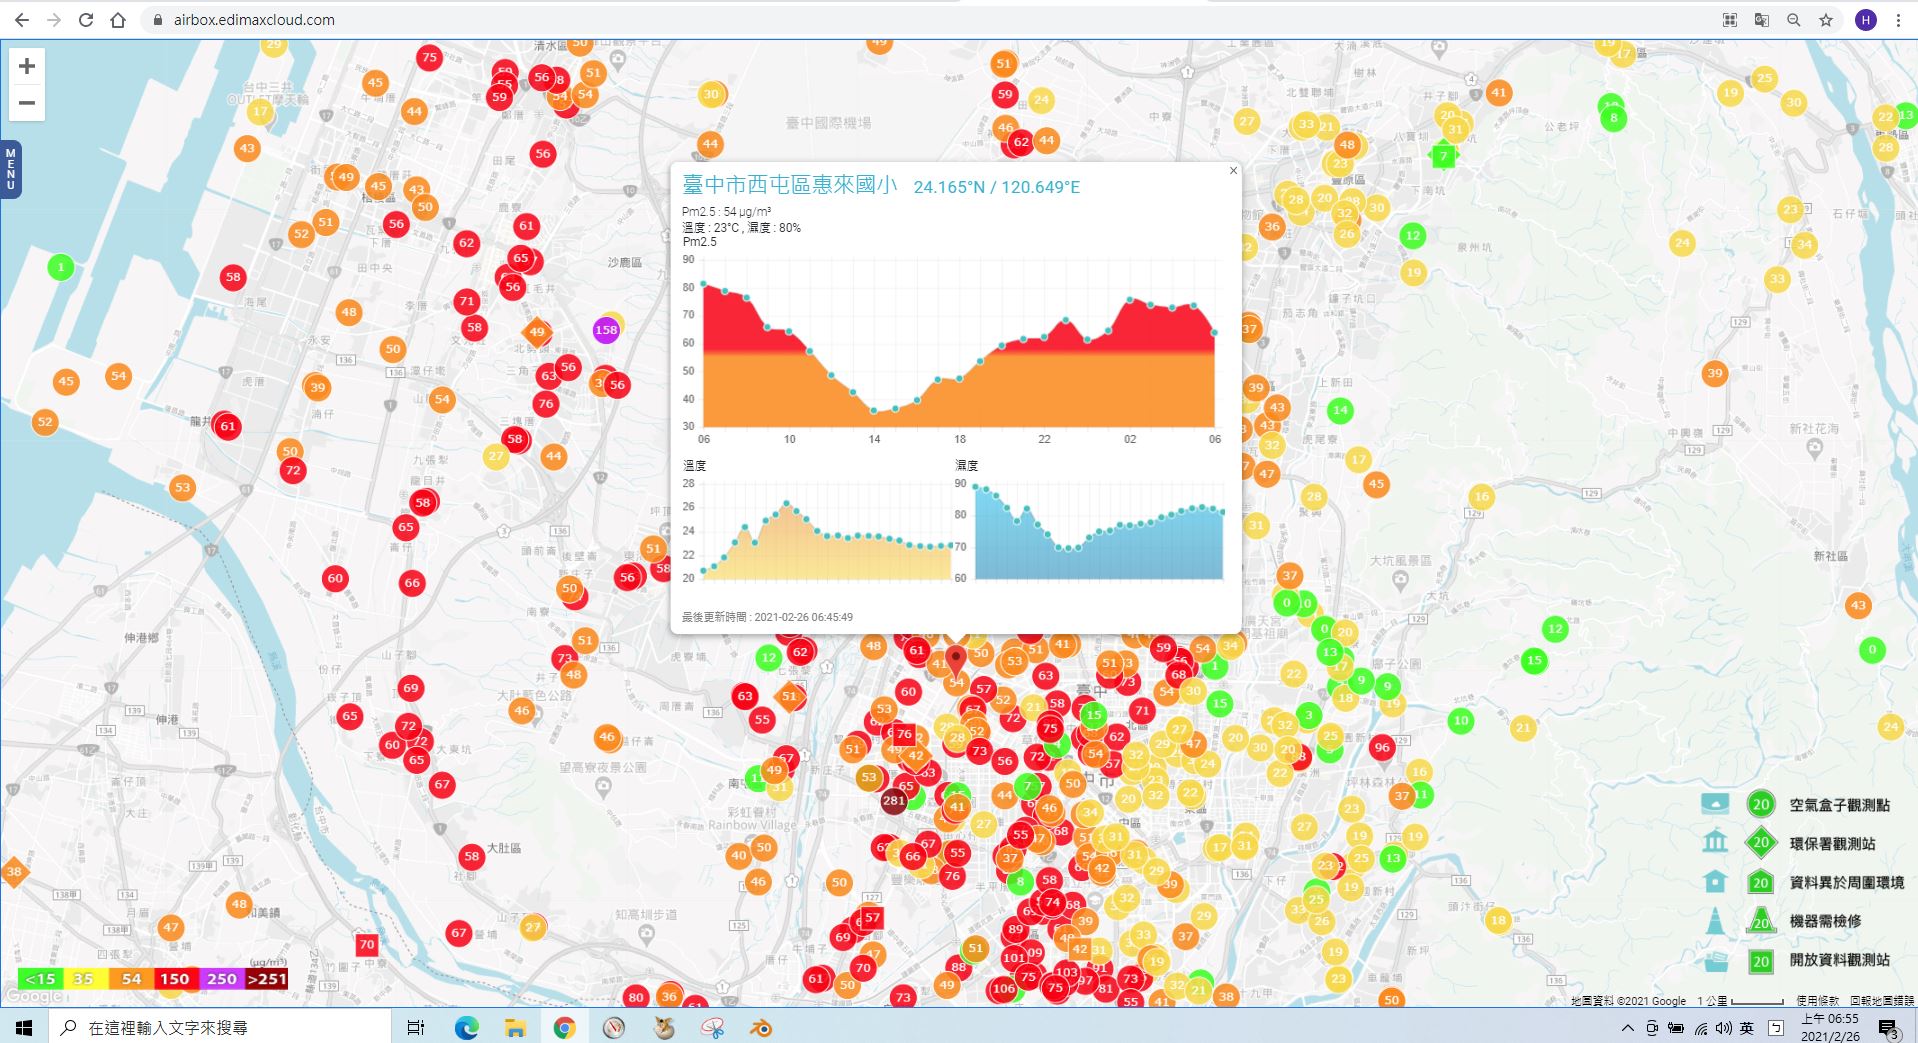
Task: Click the dark red >251 scale swatch
Action: click(x=266, y=979)
